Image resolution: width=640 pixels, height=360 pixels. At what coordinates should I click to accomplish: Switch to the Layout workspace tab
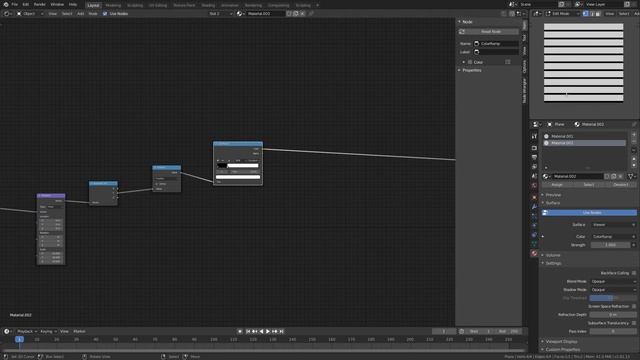(x=93, y=5)
